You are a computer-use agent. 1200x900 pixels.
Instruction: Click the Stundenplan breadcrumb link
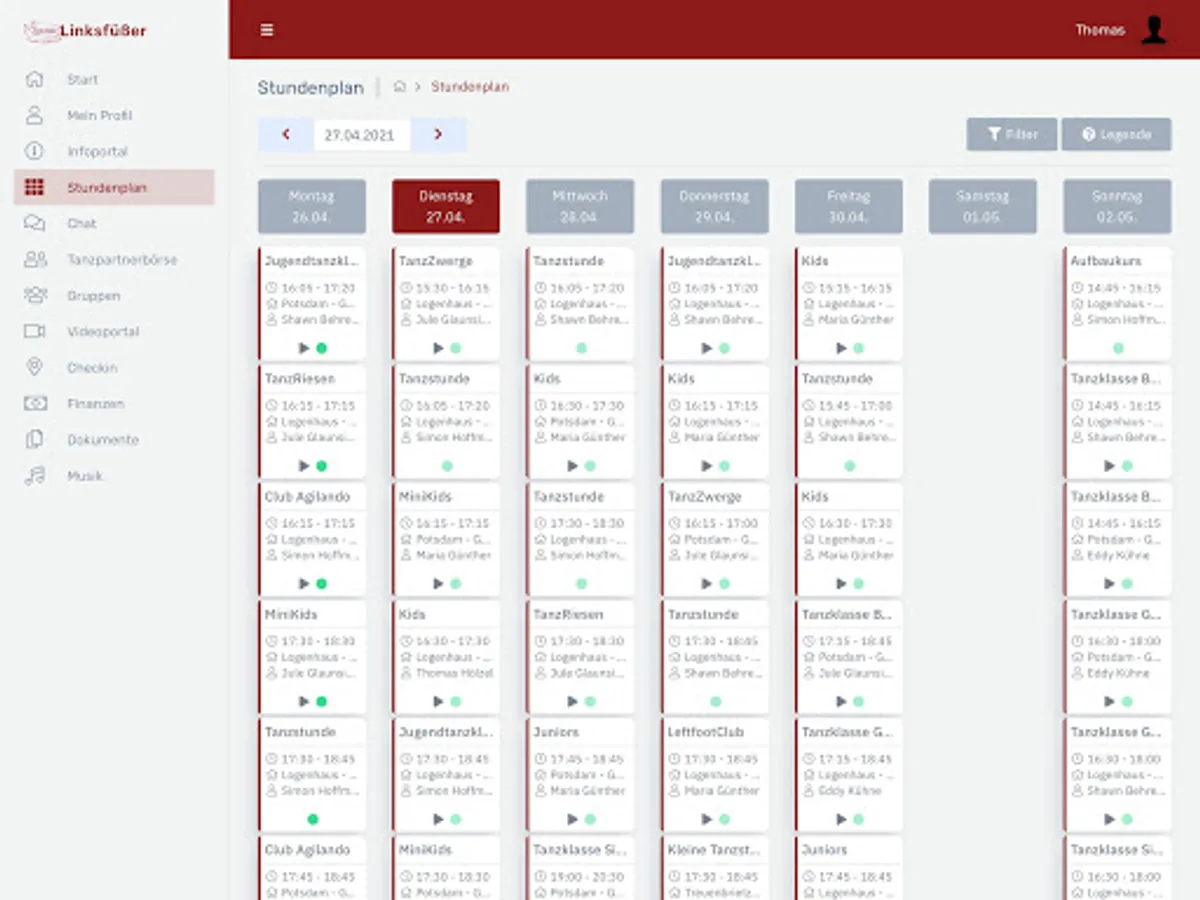(470, 87)
